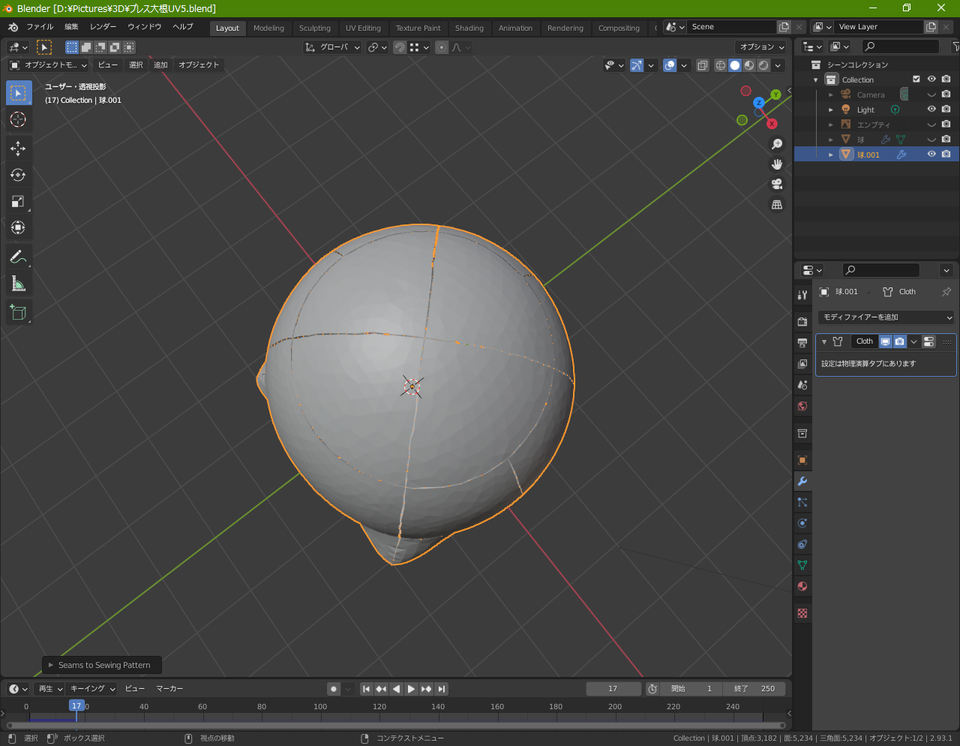
Task: Open the モディファイアーを追加 dropdown
Action: [885, 317]
